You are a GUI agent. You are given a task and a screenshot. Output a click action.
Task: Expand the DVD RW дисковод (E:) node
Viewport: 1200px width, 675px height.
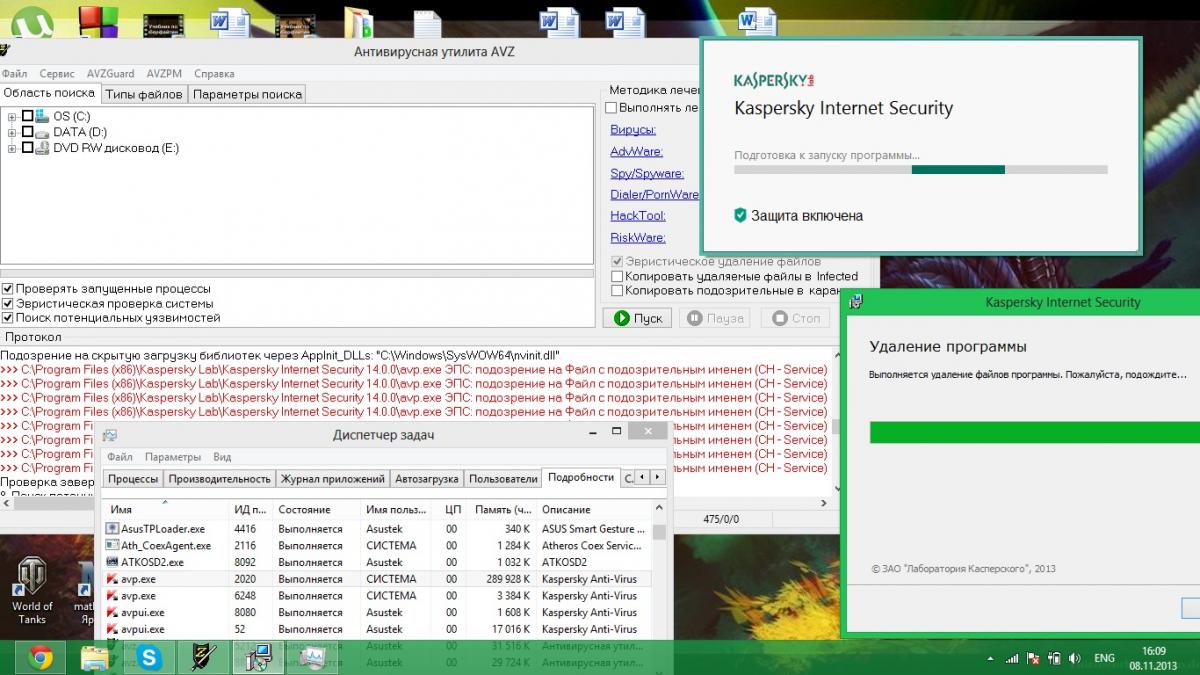[12, 149]
